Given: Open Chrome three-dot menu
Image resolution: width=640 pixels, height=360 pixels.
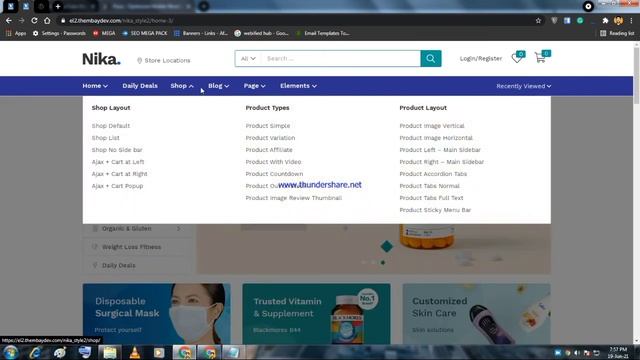Looking at the screenshot, I should [x=631, y=20].
